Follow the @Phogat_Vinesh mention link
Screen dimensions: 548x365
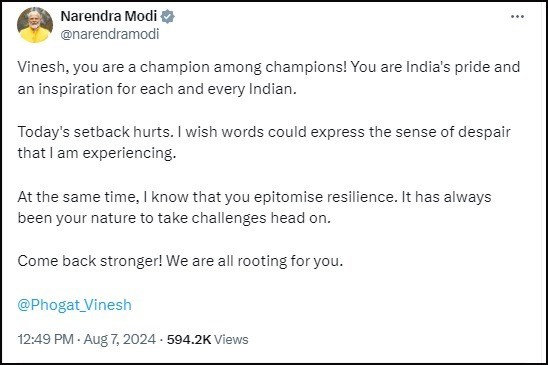(x=74, y=305)
